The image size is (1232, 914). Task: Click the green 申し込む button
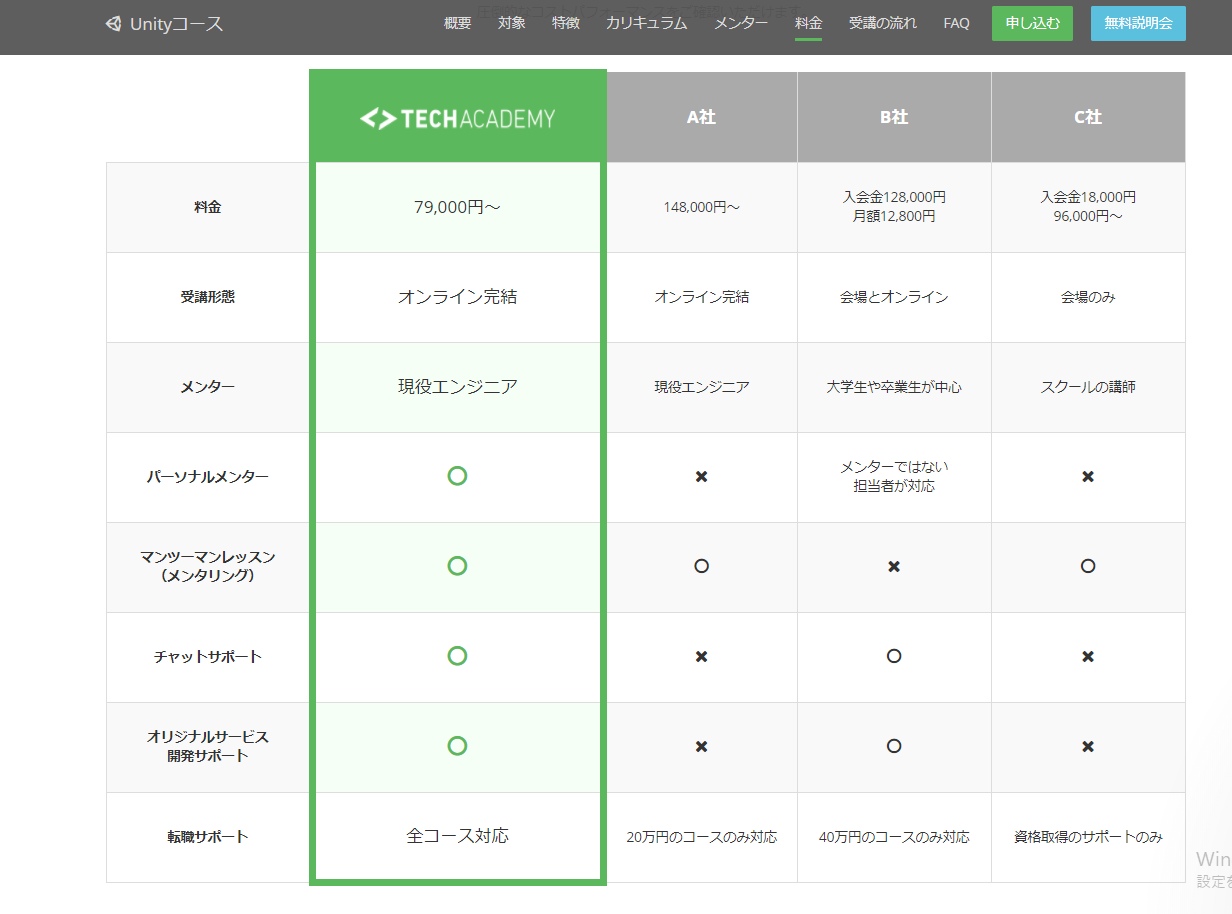pyautogui.click(x=1032, y=23)
